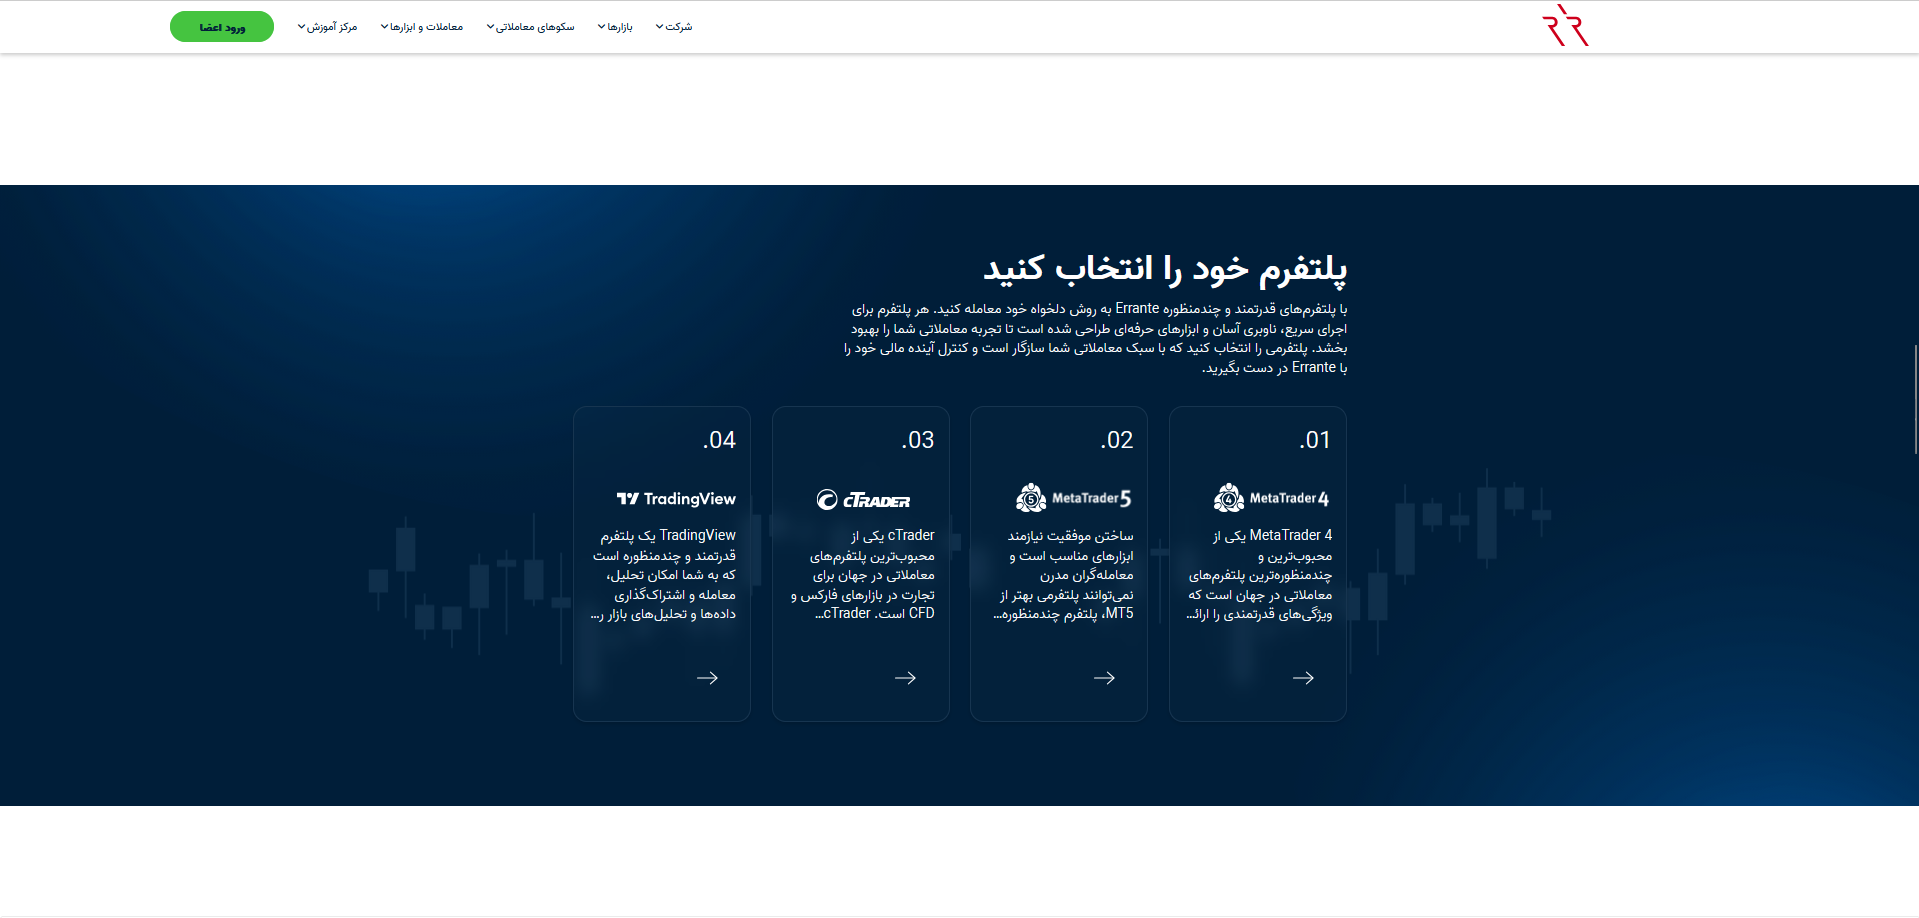Click the Errante red logo
The image size is (1919, 918).
(x=1565, y=26)
